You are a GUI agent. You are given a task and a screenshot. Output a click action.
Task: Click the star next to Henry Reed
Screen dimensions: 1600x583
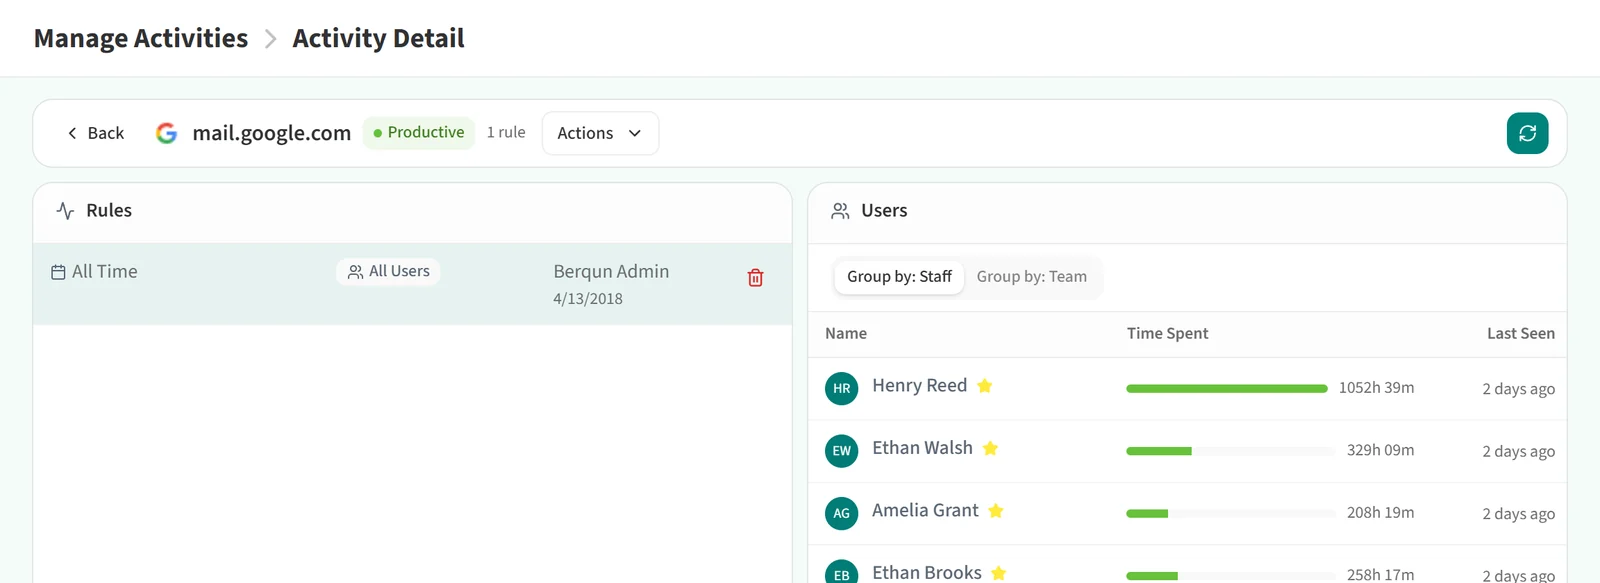984,386
